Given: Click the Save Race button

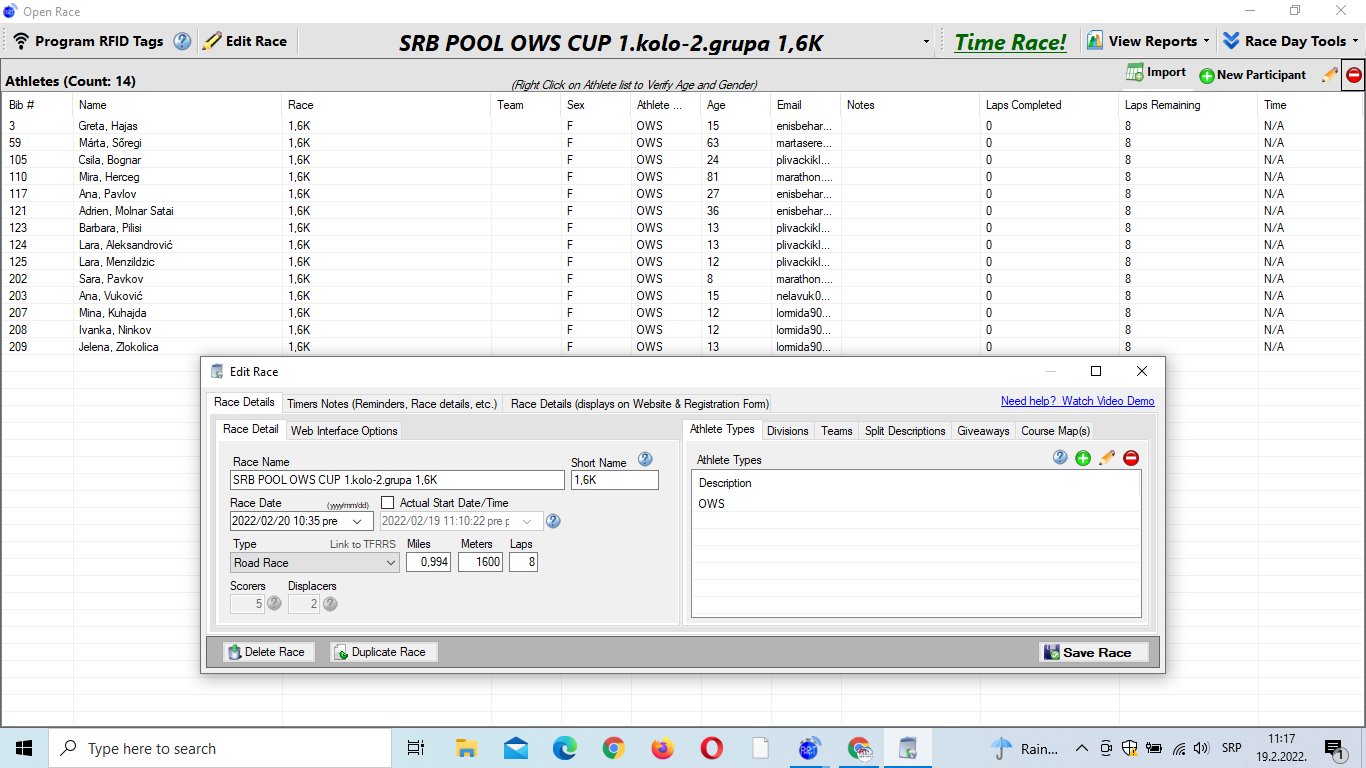Looking at the screenshot, I should click(1094, 652).
